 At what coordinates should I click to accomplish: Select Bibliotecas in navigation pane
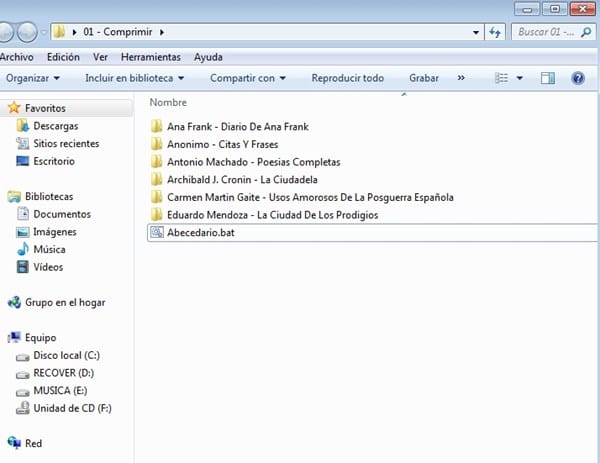(x=49, y=196)
